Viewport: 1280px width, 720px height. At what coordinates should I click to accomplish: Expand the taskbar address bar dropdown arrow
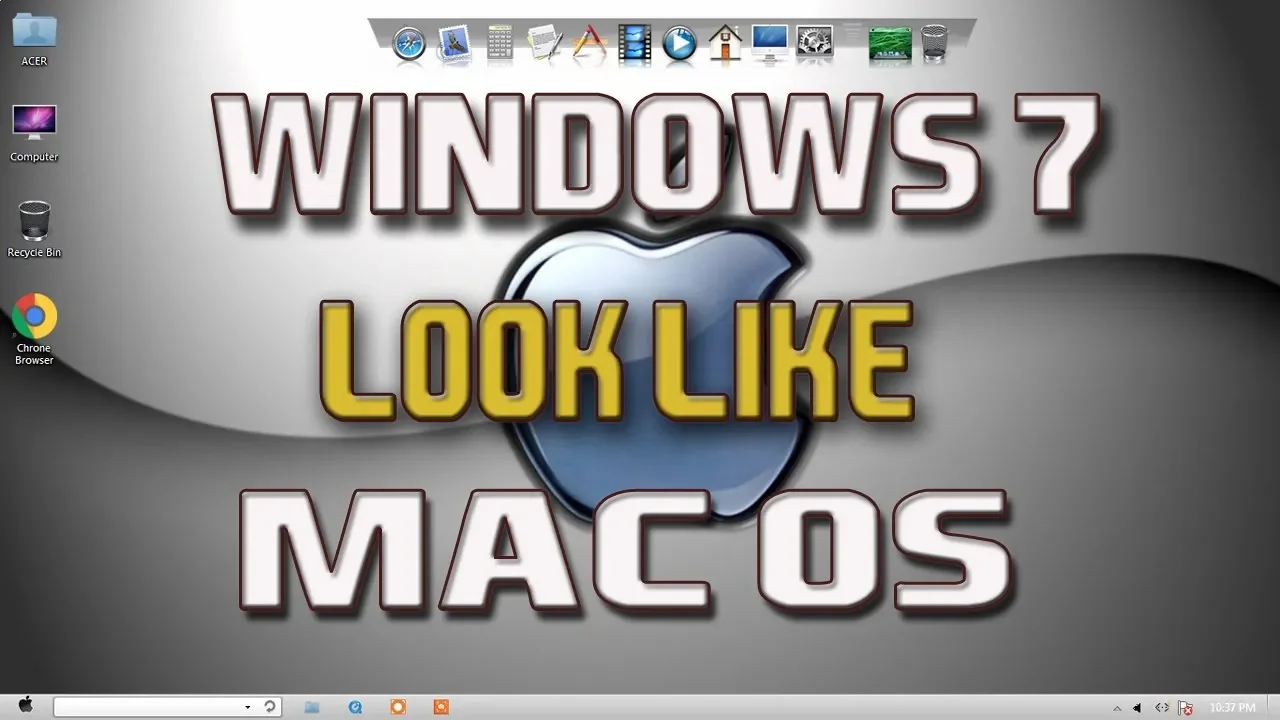(247, 707)
